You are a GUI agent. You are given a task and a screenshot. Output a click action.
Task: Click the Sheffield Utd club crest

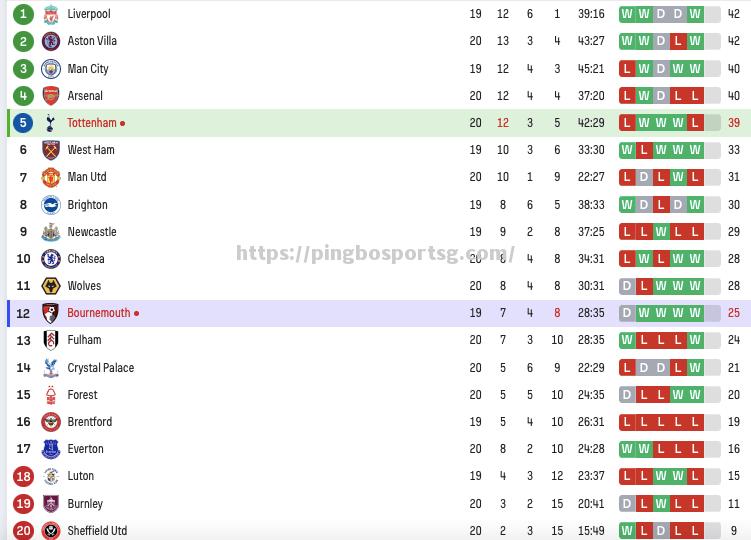pos(51,530)
